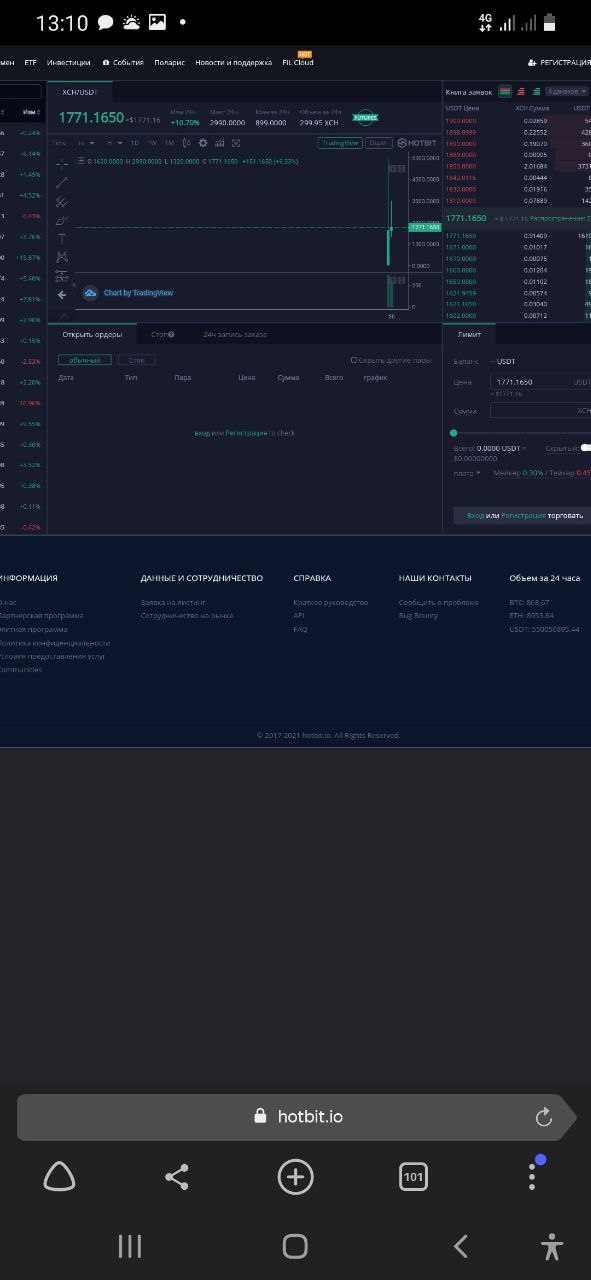Viewport: 591px width, 1280px height.
Task: Select the trend line drawing tool
Action: [62, 182]
